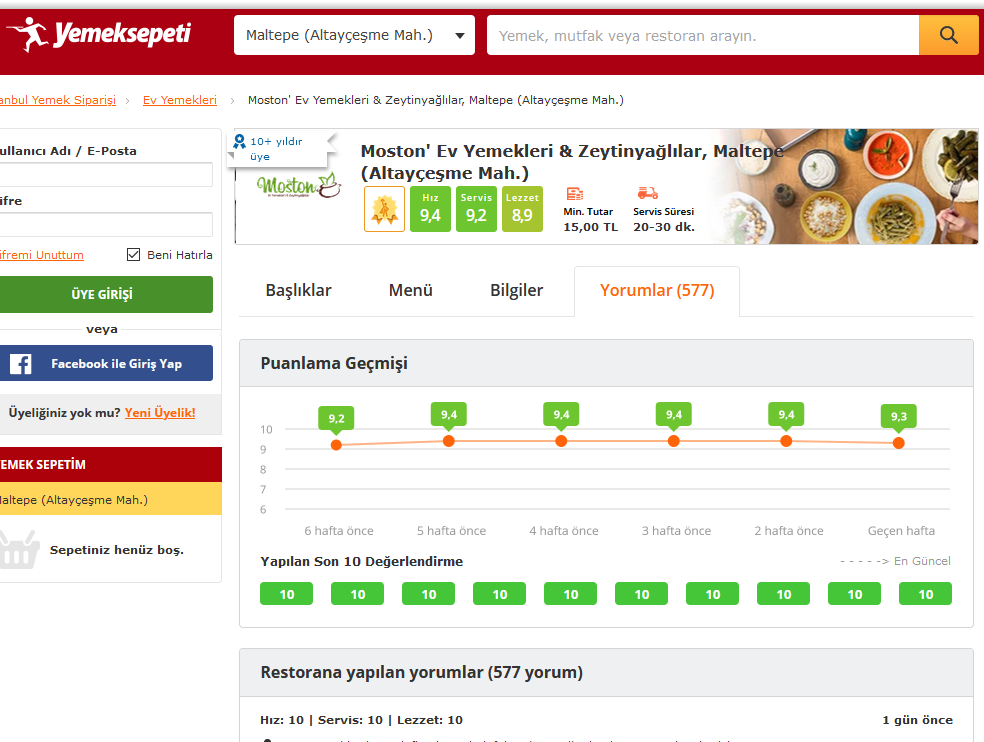Click the restaurant search input field
Image resolution: width=984 pixels, height=742 pixels.
(703, 35)
